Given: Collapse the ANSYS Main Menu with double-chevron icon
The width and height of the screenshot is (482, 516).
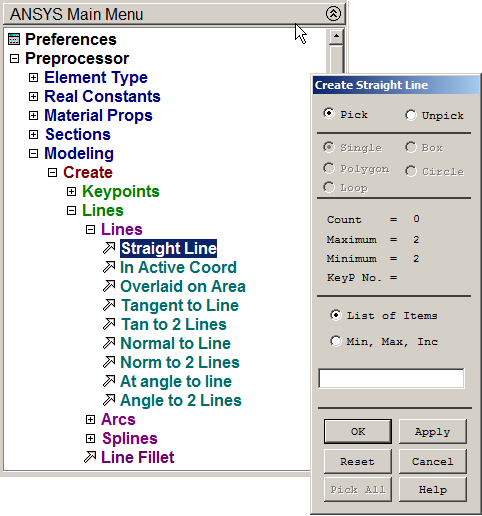Looking at the screenshot, I should pos(333,14).
